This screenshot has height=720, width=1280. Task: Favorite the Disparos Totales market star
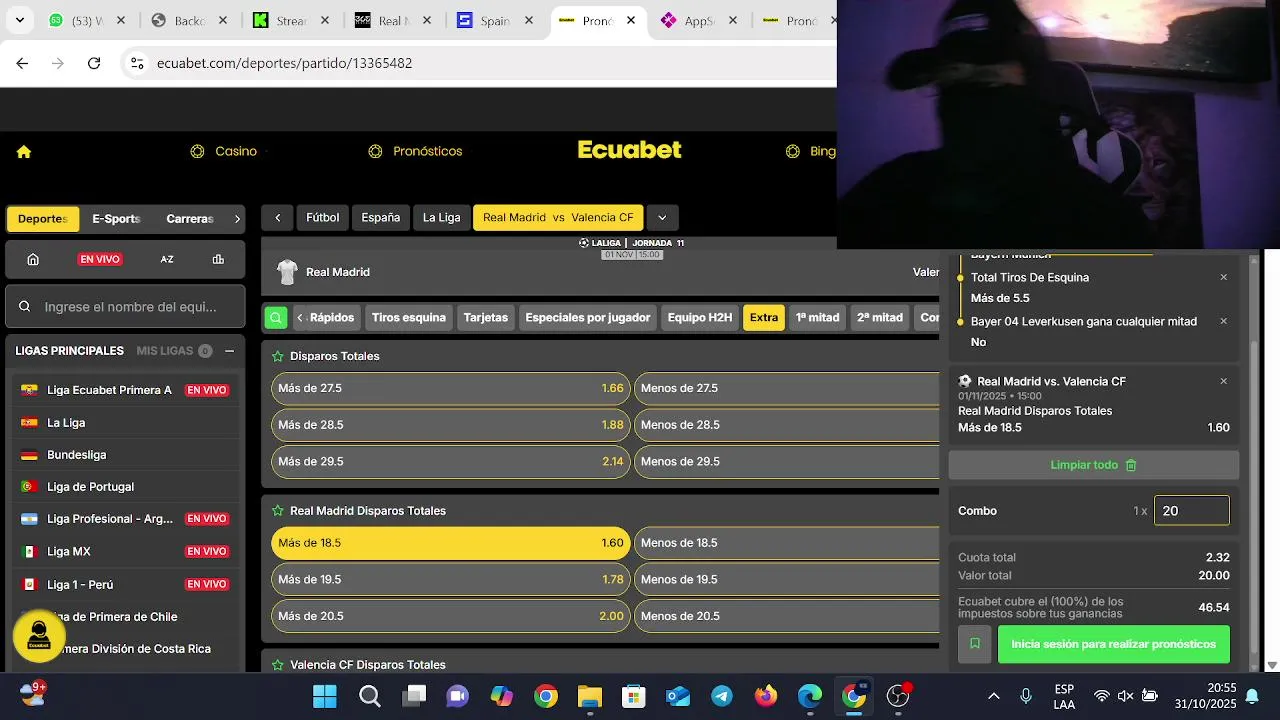click(x=277, y=356)
